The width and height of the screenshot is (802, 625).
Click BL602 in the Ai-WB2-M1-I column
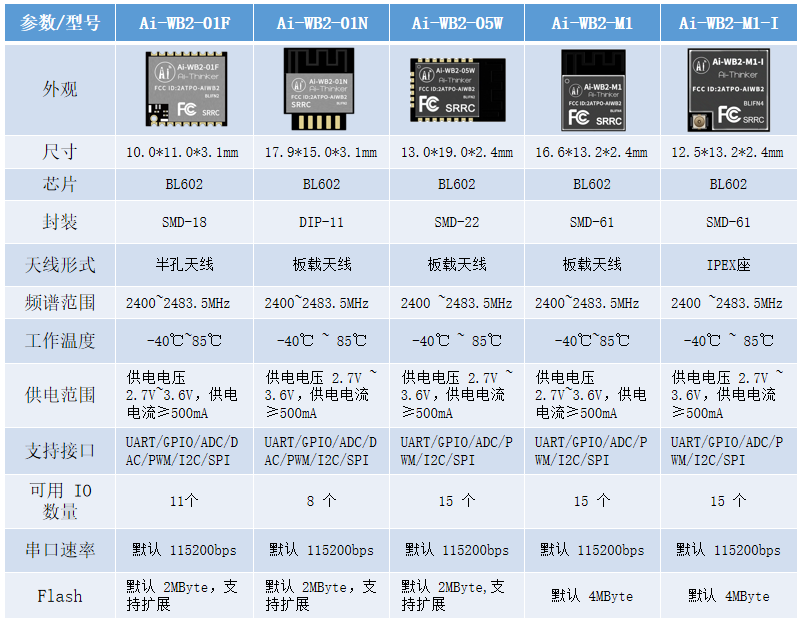click(728, 184)
